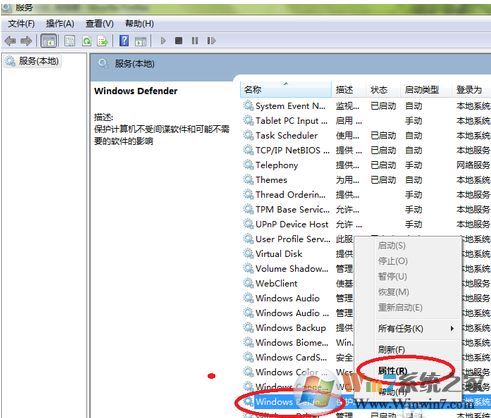The image size is (491, 418).
Task: Click the gear icon beside Task Scheduler
Action: click(x=248, y=135)
